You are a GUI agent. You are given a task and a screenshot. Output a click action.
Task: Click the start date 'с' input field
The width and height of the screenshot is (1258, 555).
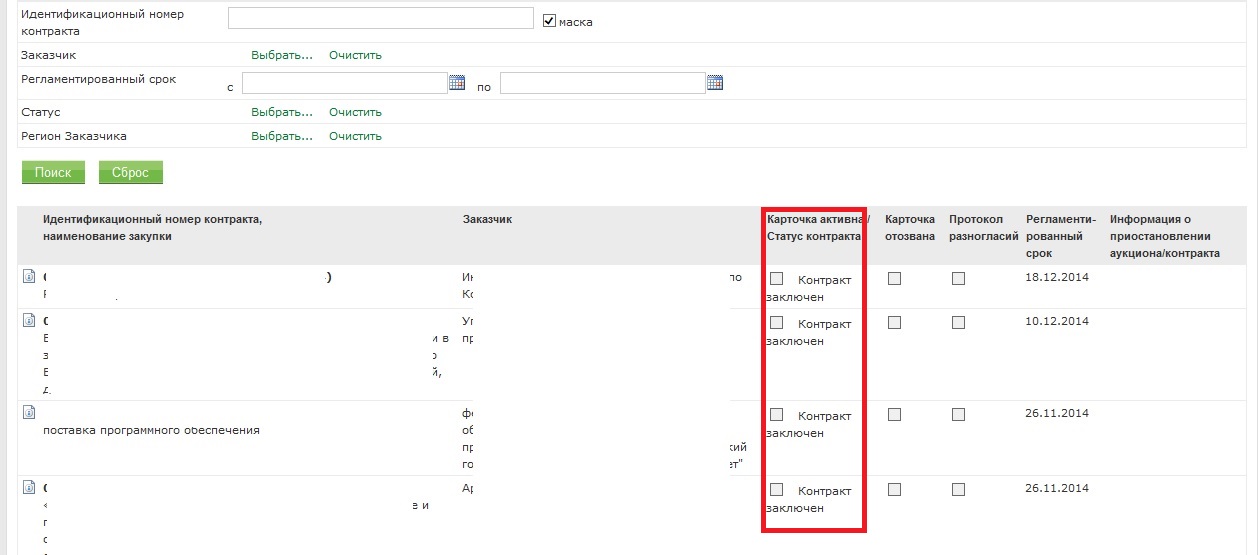[344, 83]
